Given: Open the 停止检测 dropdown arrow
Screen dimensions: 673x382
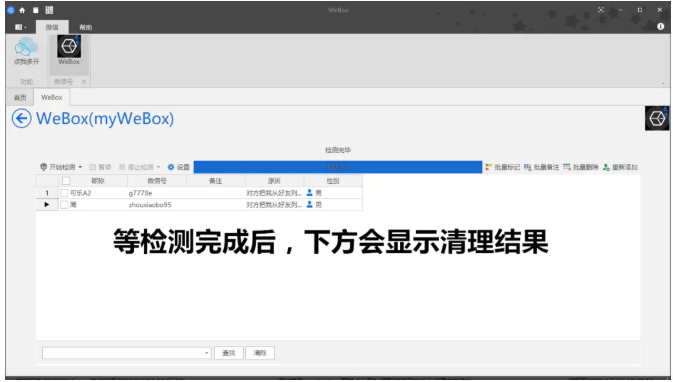Looking at the screenshot, I should pos(158,167).
